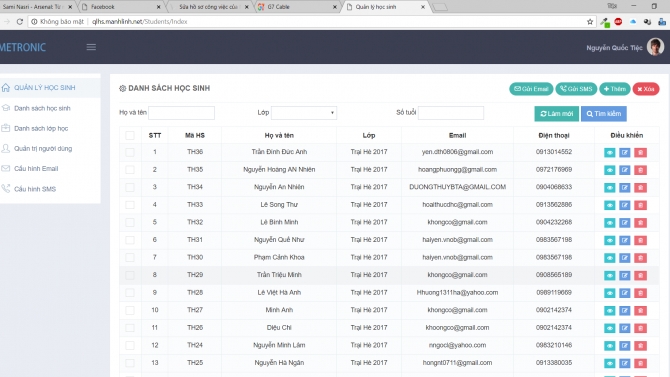Click the Gửi SMS button

[x=576, y=89]
